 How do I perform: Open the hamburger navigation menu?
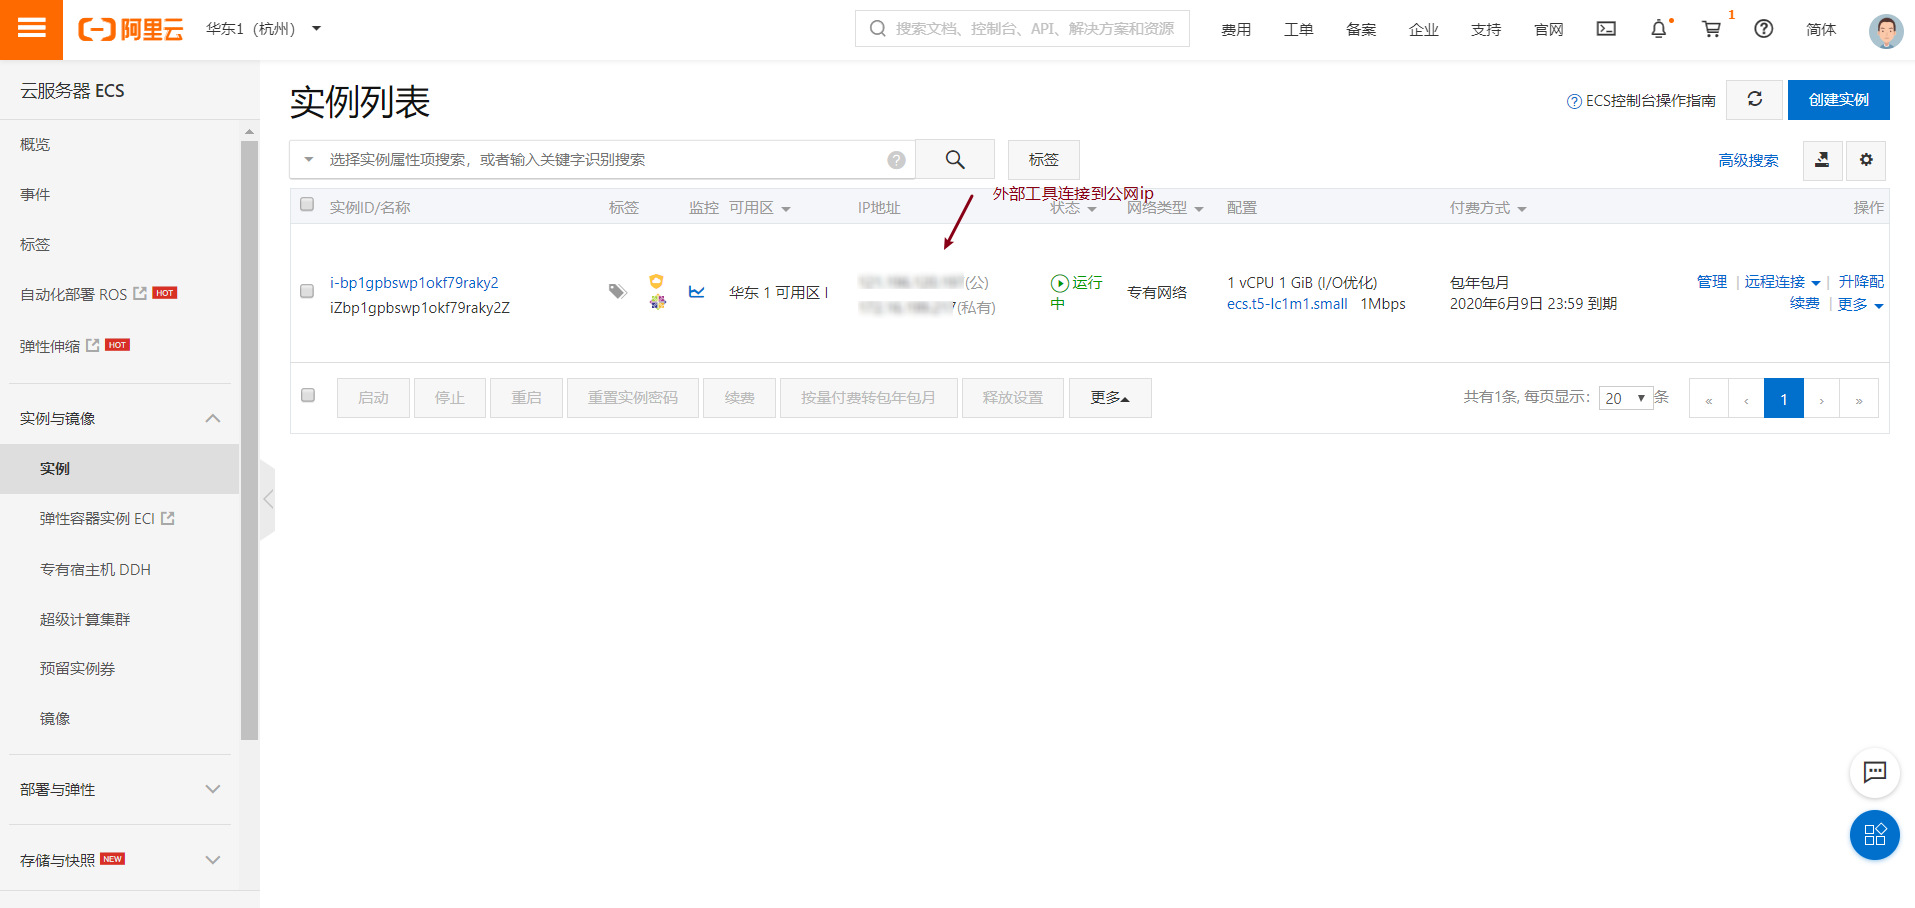click(31, 29)
